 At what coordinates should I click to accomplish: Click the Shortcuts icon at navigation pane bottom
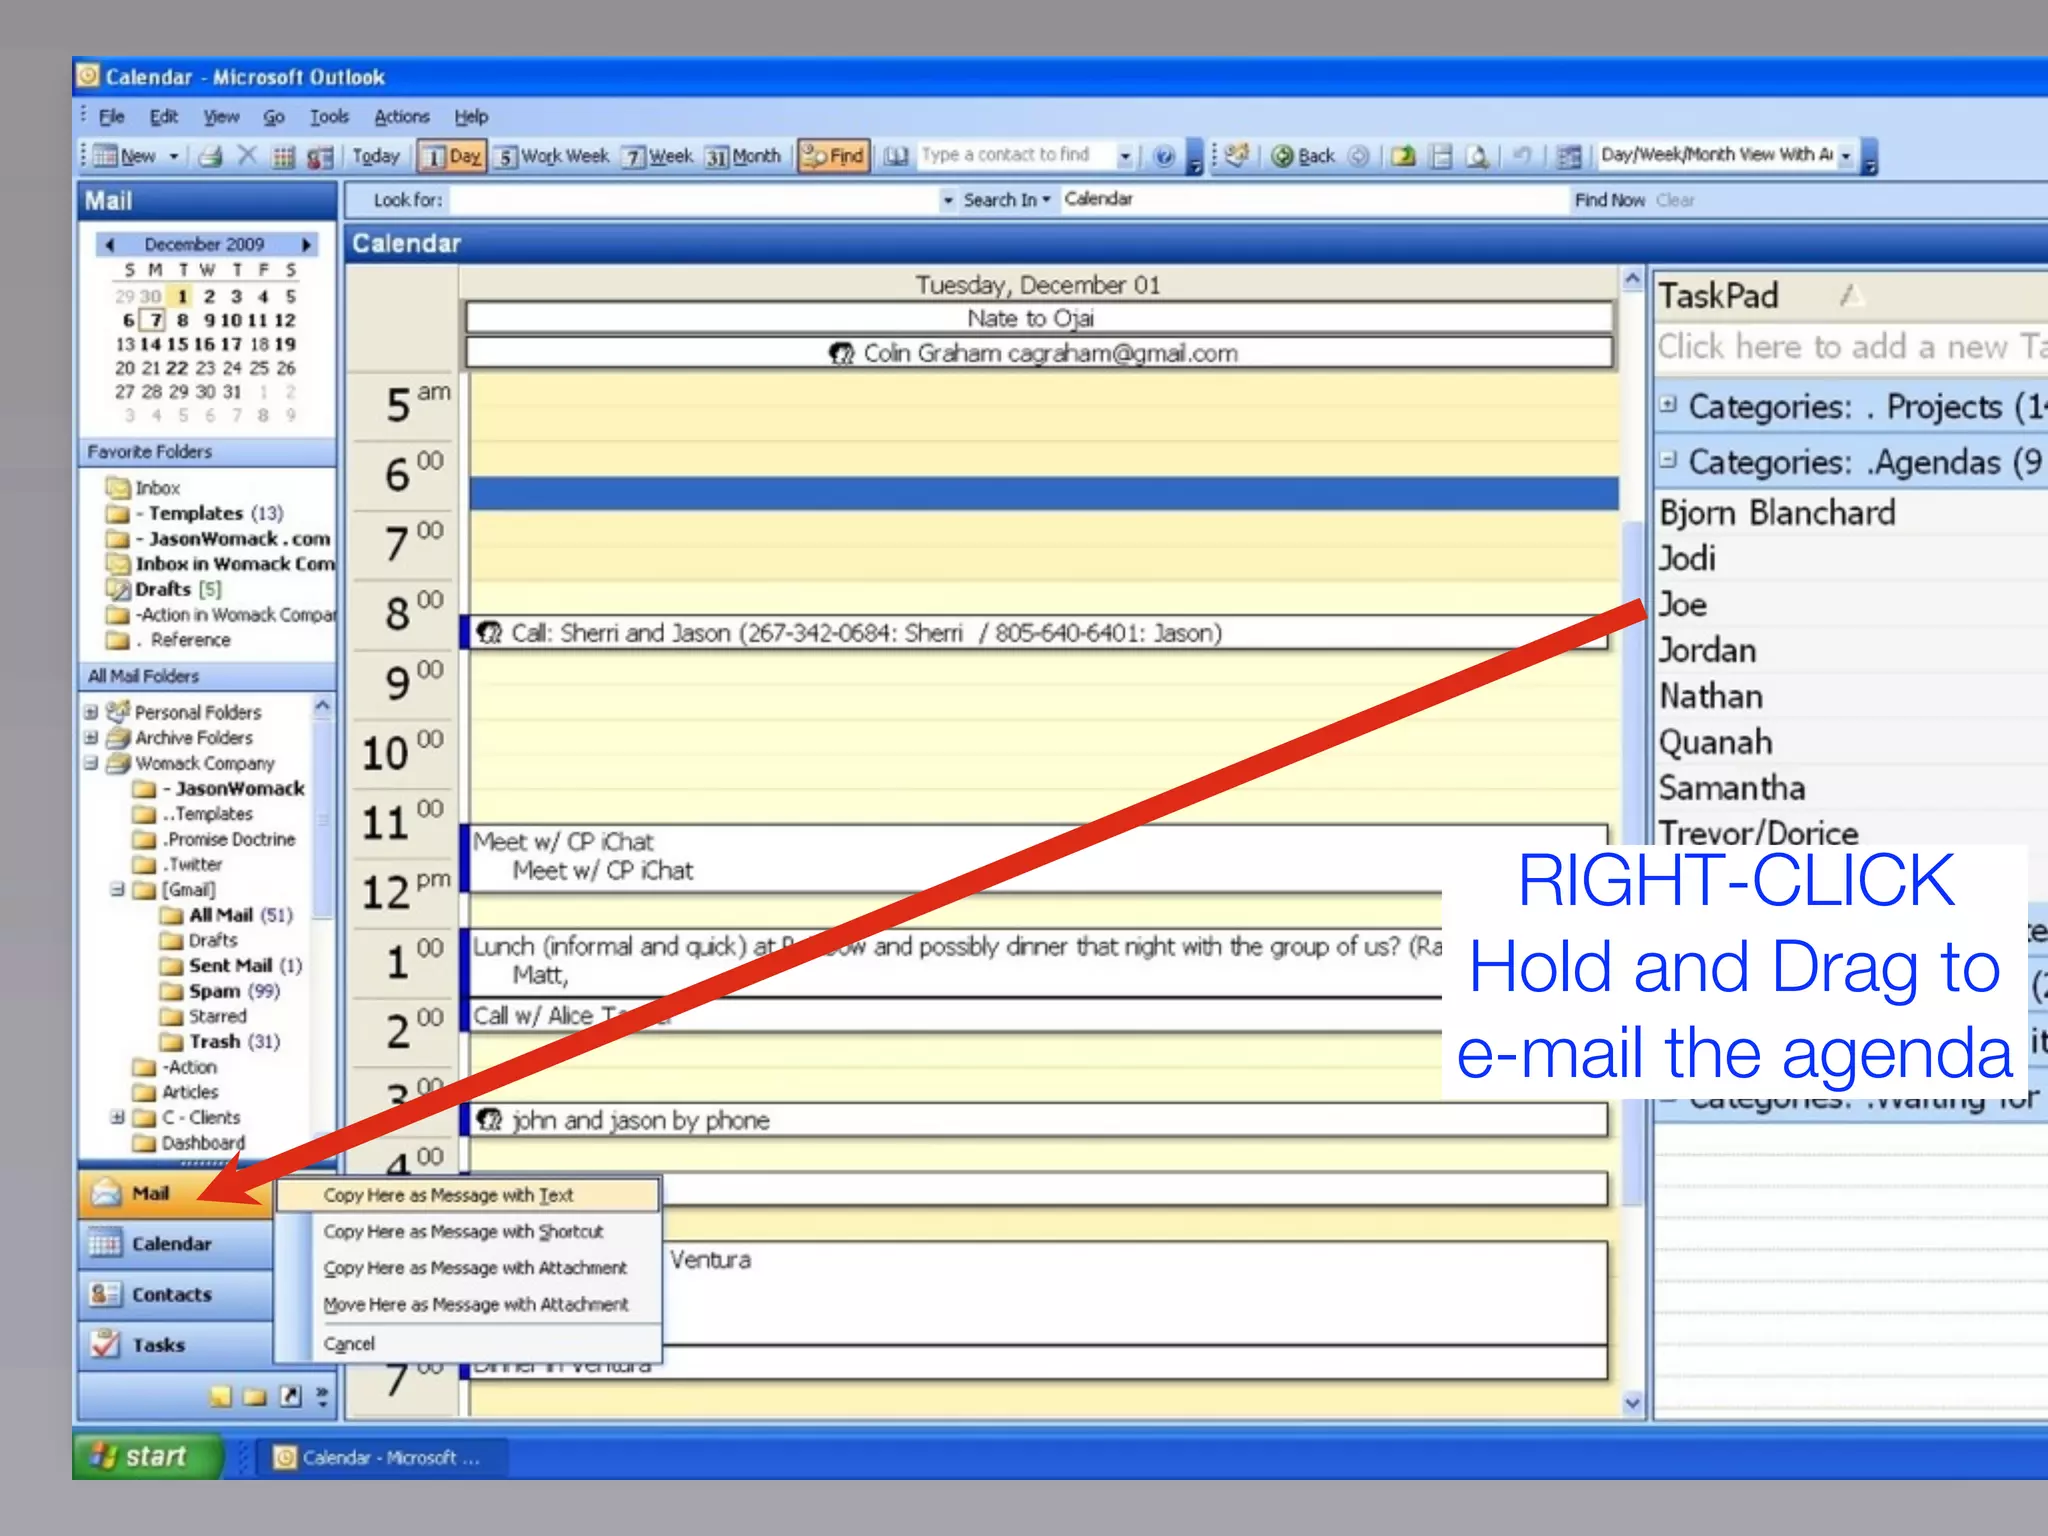pyautogui.click(x=290, y=1396)
